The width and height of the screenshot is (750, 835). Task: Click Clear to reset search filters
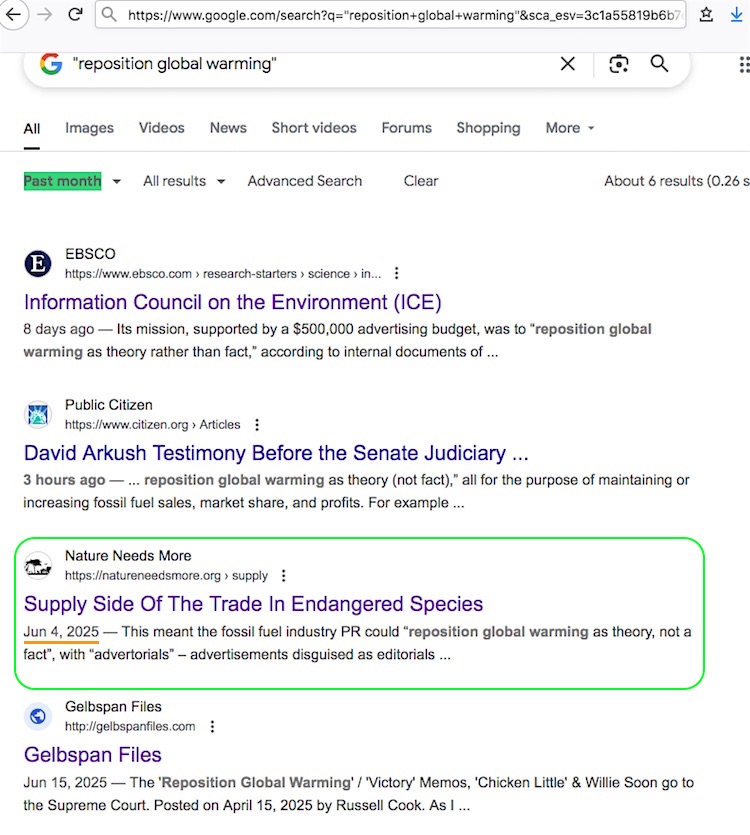tap(421, 181)
